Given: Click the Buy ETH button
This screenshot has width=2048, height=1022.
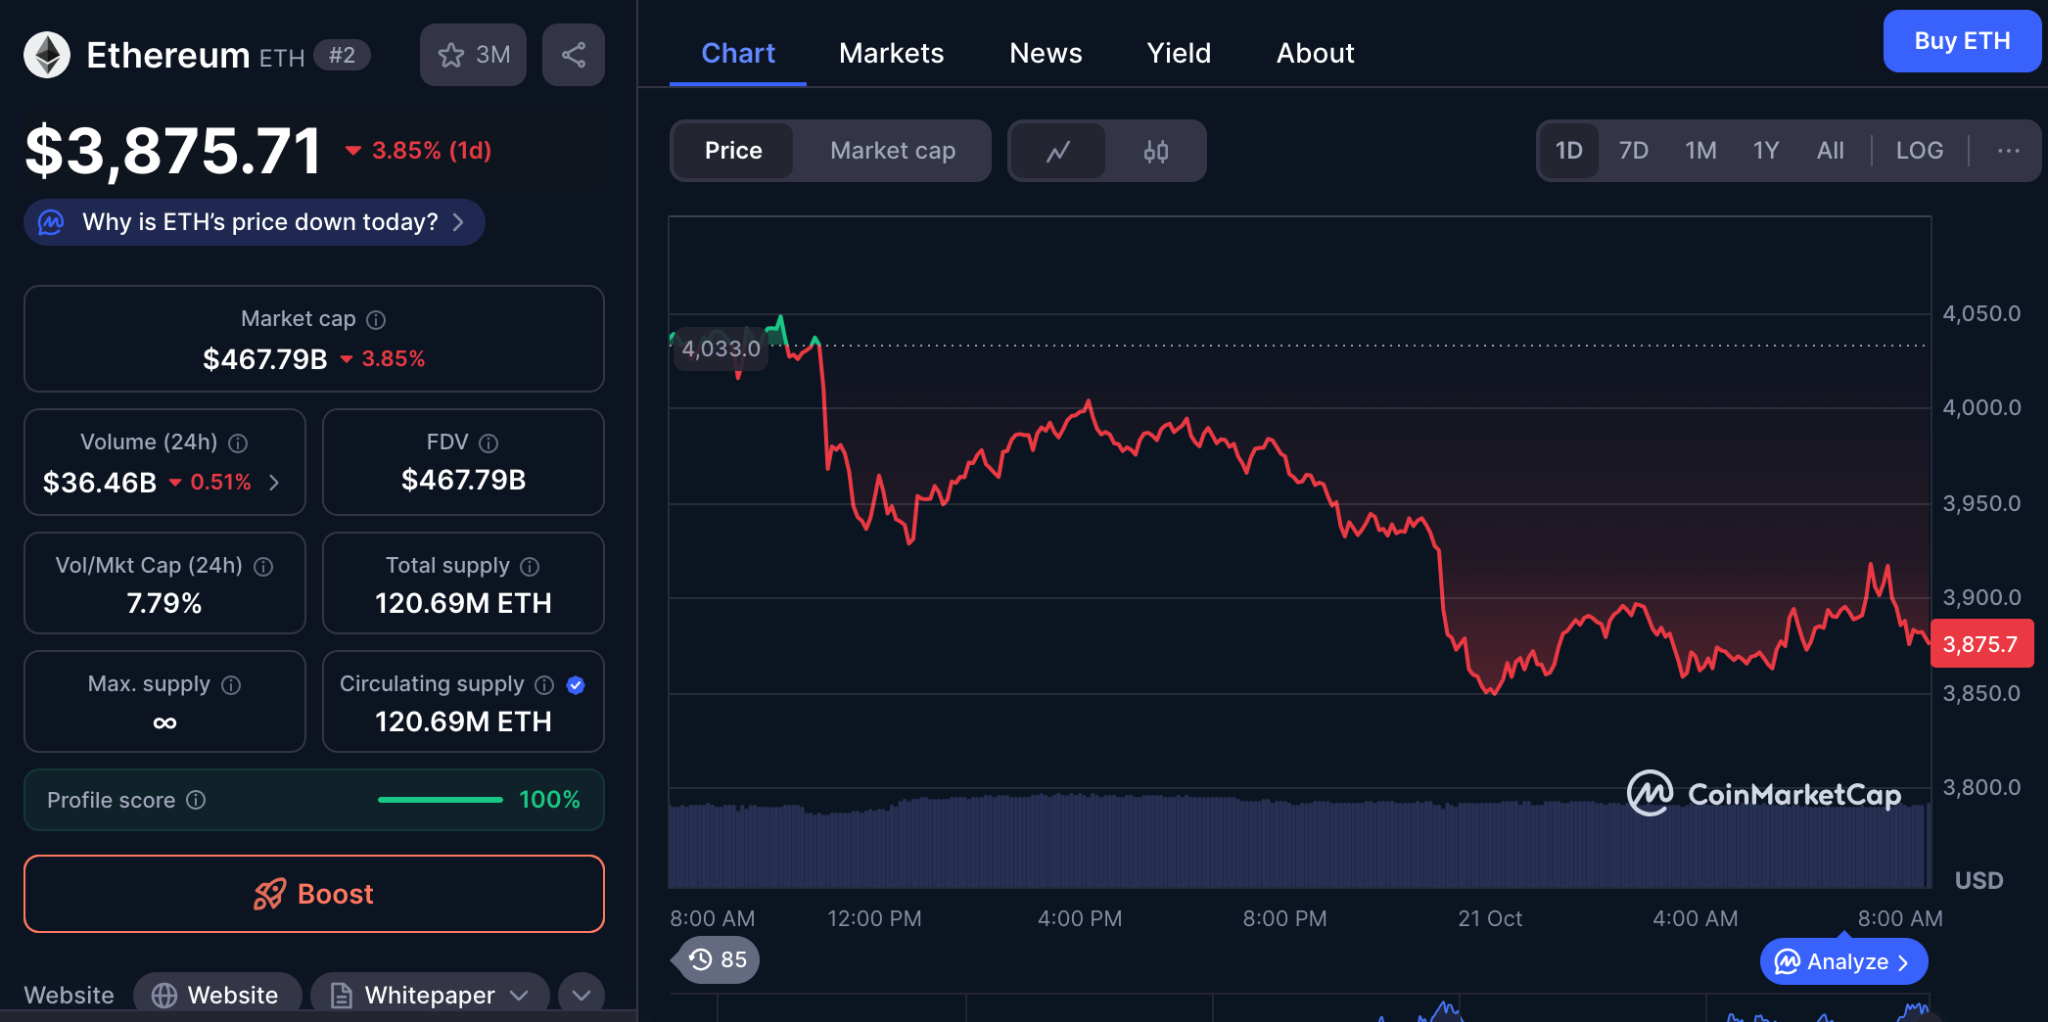Looking at the screenshot, I should (x=1961, y=41).
